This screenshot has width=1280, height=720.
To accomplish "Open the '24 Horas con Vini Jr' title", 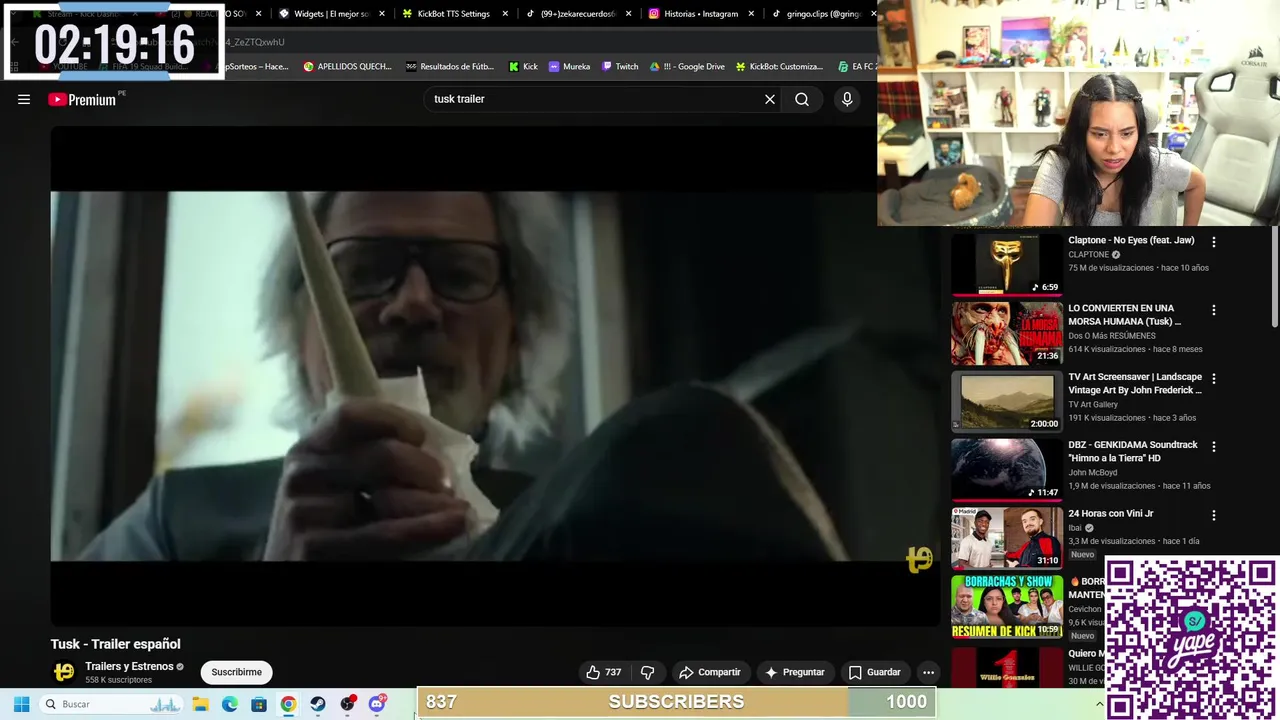I will 1111,514.
